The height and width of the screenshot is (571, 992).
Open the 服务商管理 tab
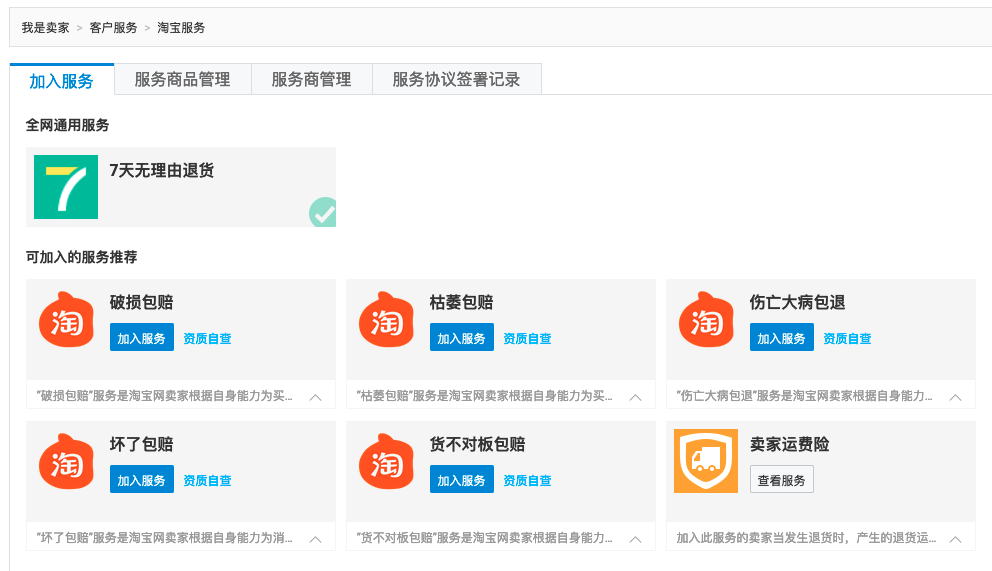coord(312,80)
